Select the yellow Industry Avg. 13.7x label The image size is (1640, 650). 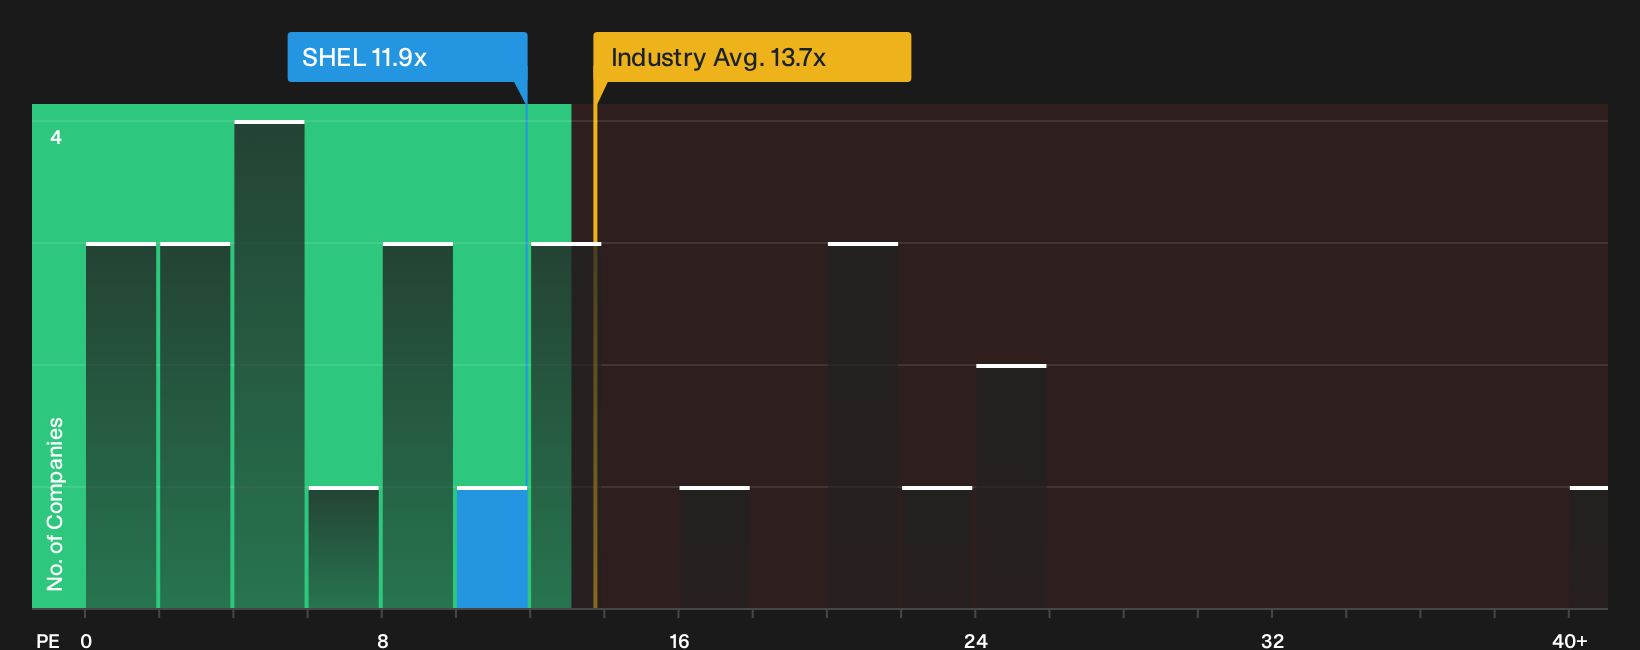tap(752, 57)
